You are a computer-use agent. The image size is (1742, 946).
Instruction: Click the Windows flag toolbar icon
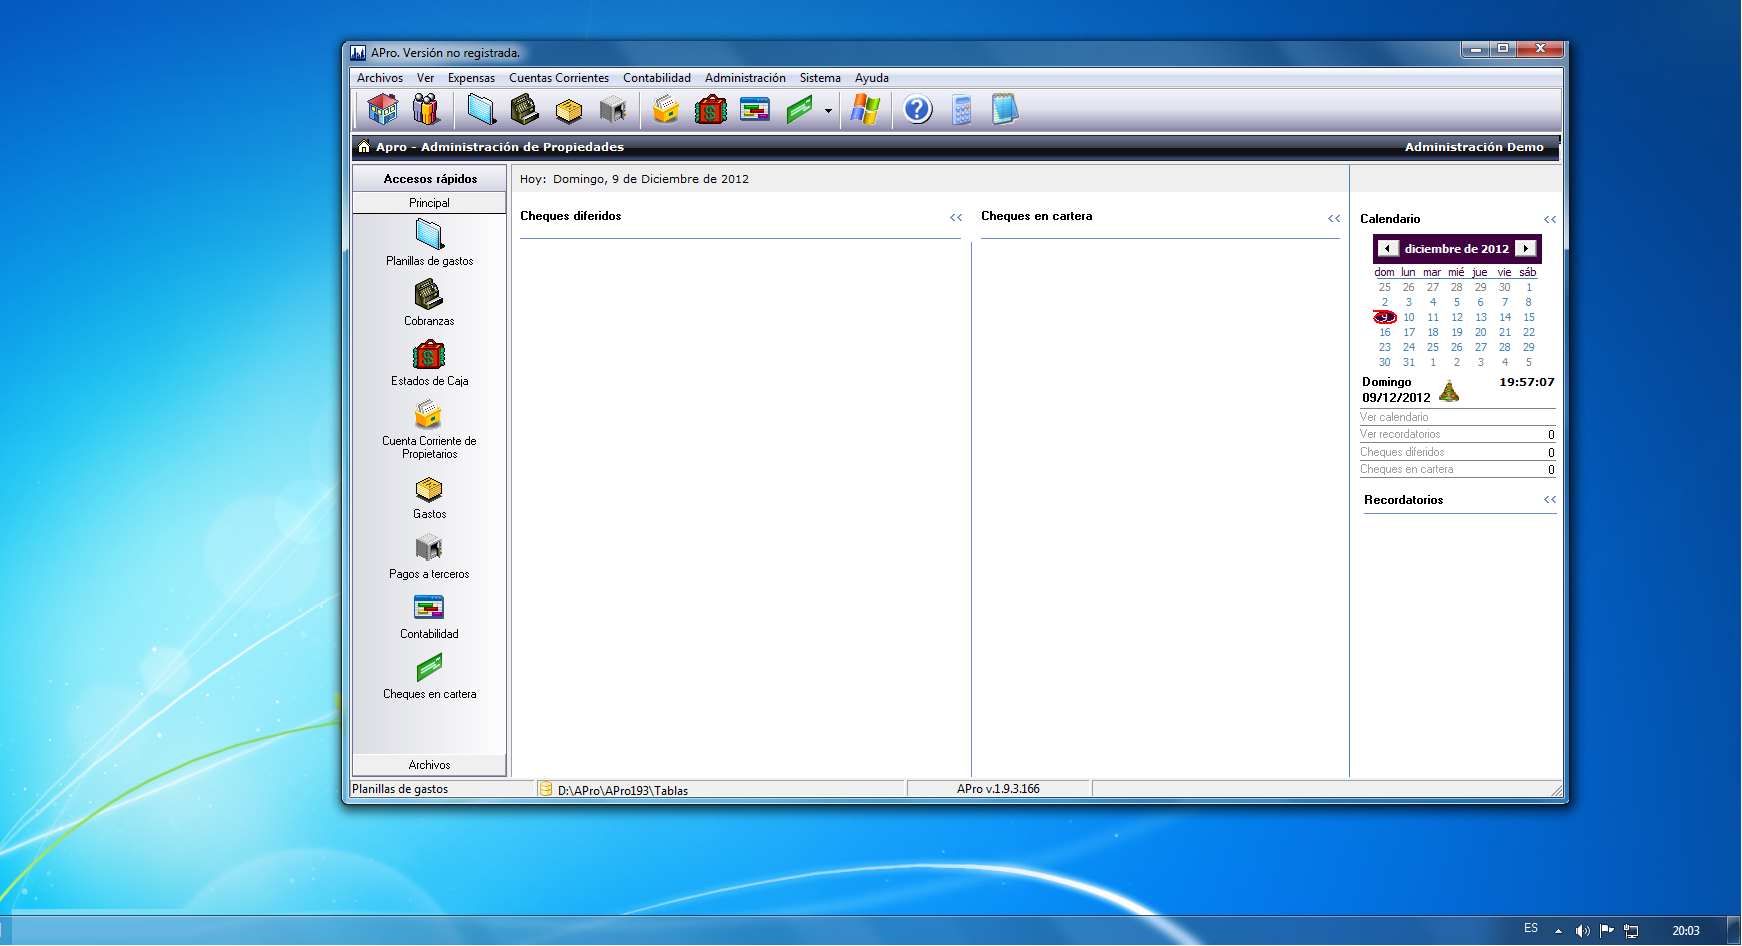tap(865, 109)
